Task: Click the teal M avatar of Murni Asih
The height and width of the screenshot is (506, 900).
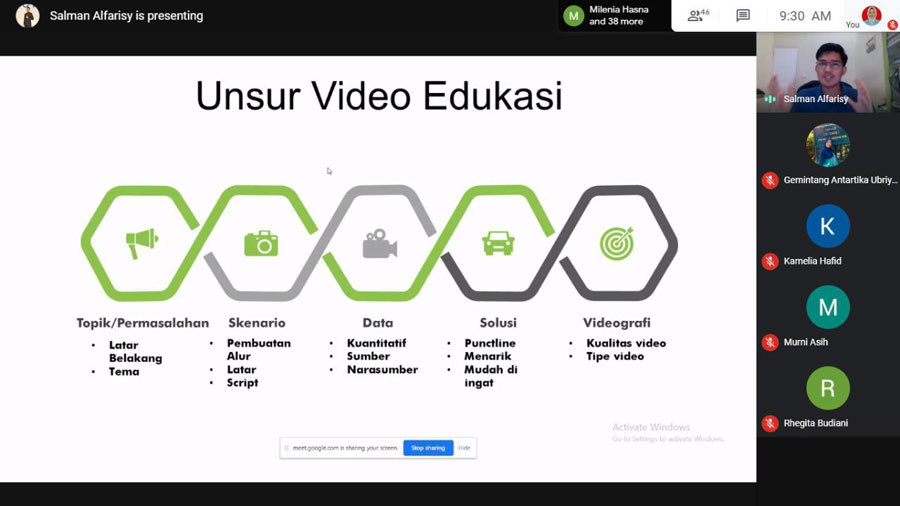Action: click(x=828, y=307)
